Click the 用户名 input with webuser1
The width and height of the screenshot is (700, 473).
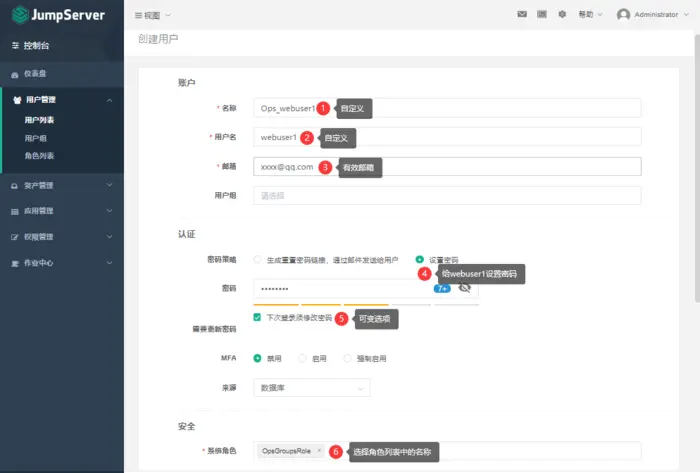pyautogui.click(x=447, y=137)
